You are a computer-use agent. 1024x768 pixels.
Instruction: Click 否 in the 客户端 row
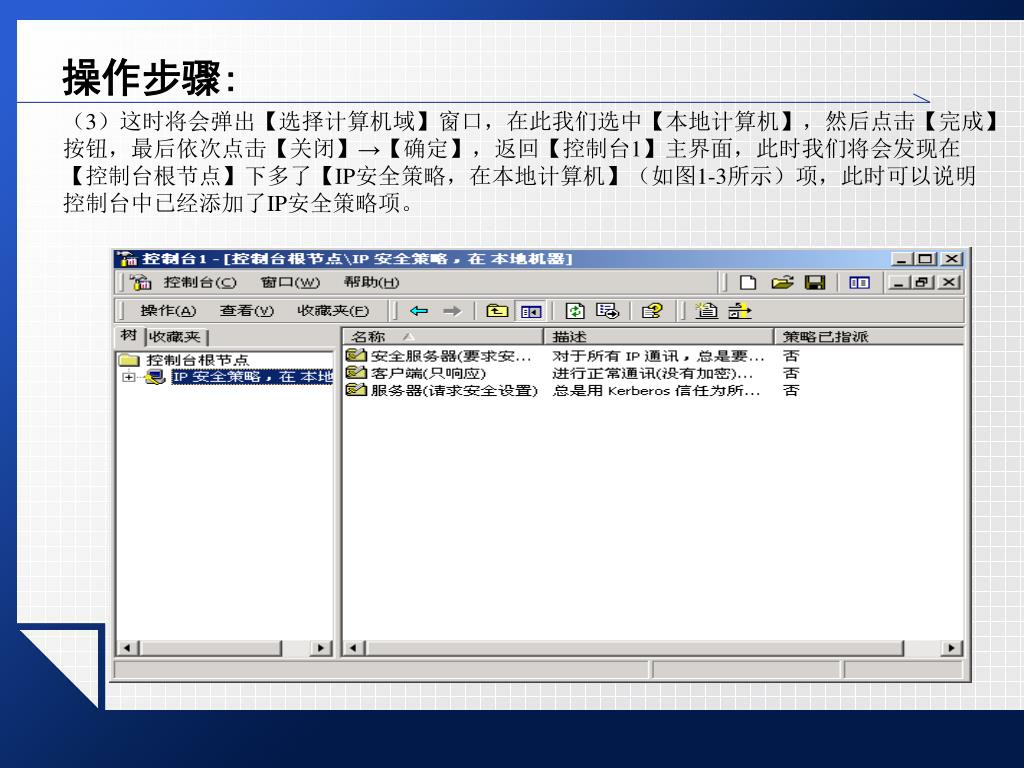(791, 373)
